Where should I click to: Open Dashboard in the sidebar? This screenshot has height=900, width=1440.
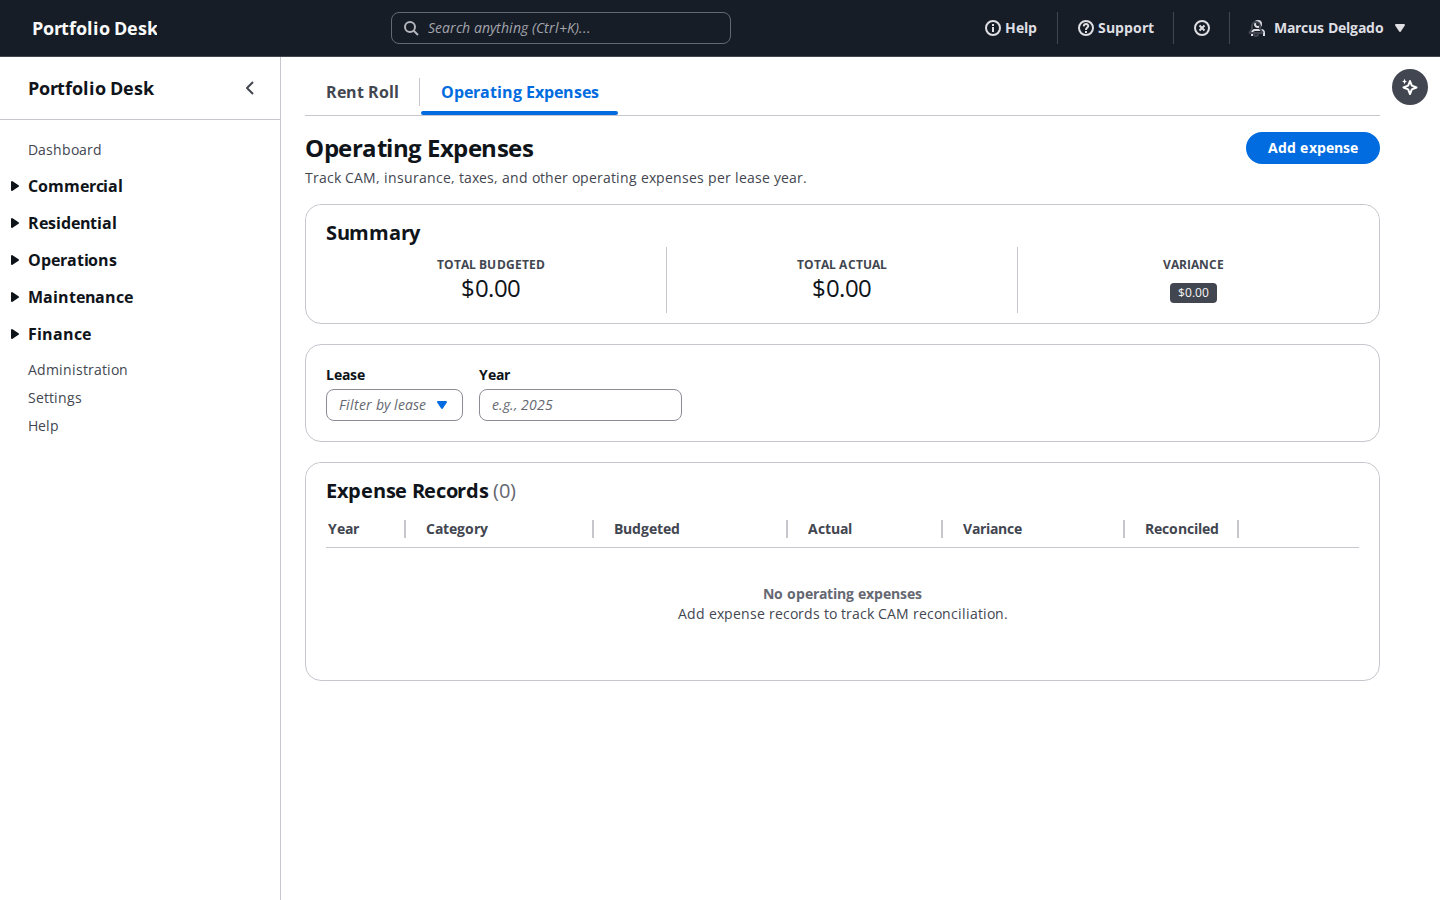pyautogui.click(x=65, y=150)
